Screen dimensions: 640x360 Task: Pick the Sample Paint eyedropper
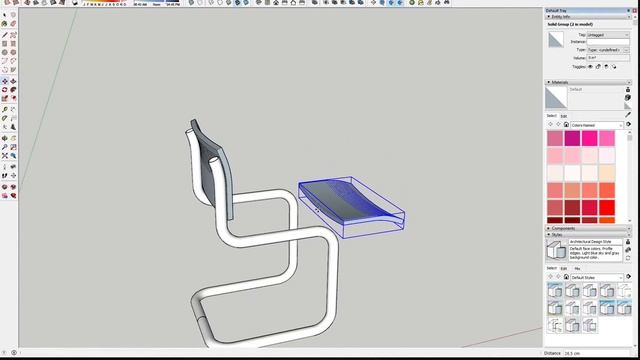pos(628,115)
